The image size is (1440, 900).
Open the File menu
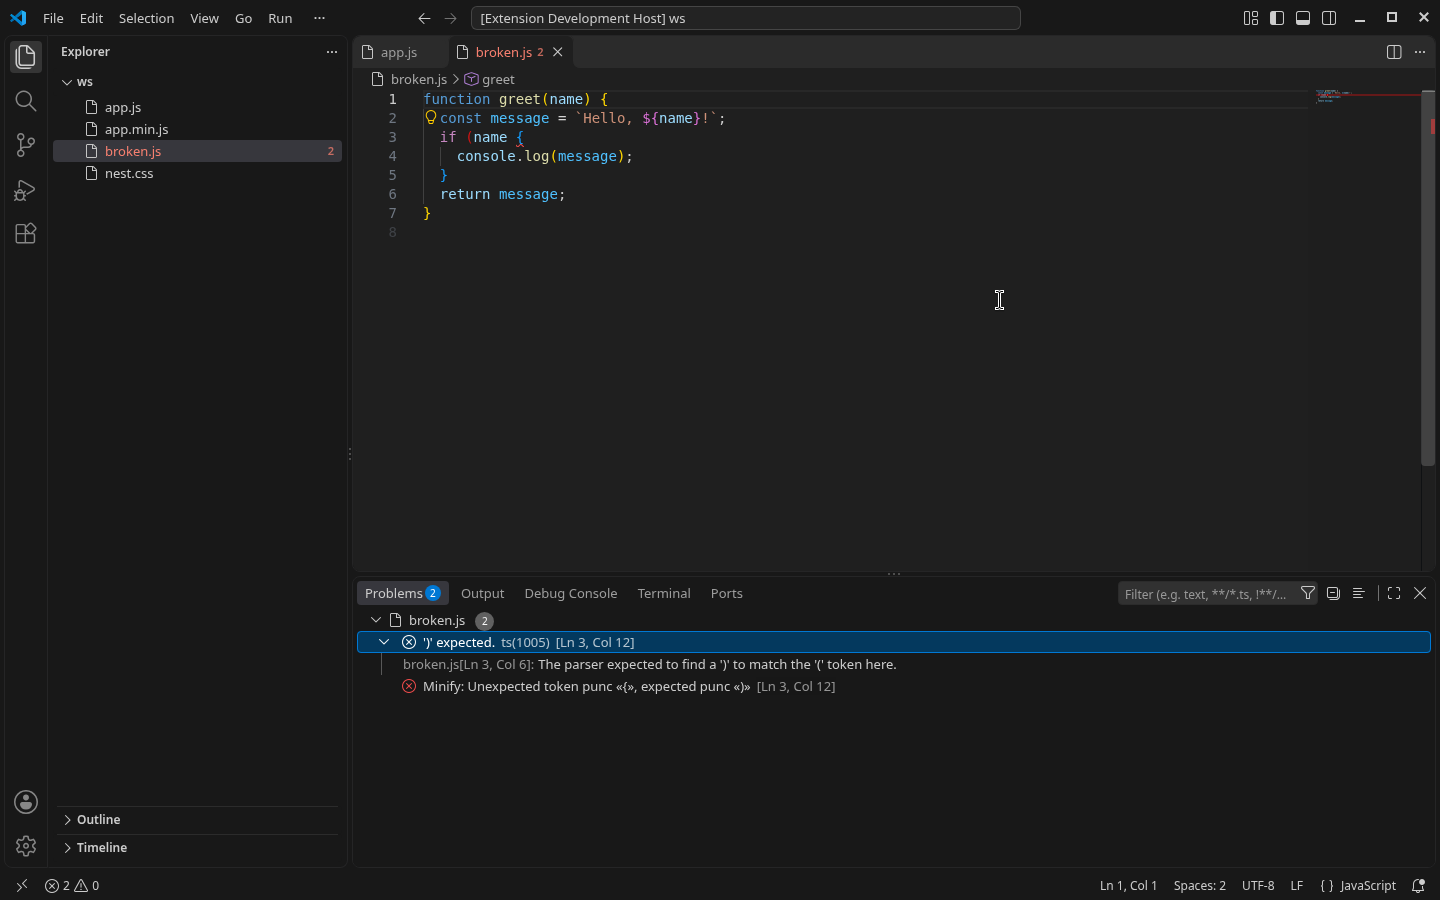pyautogui.click(x=53, y=18)
